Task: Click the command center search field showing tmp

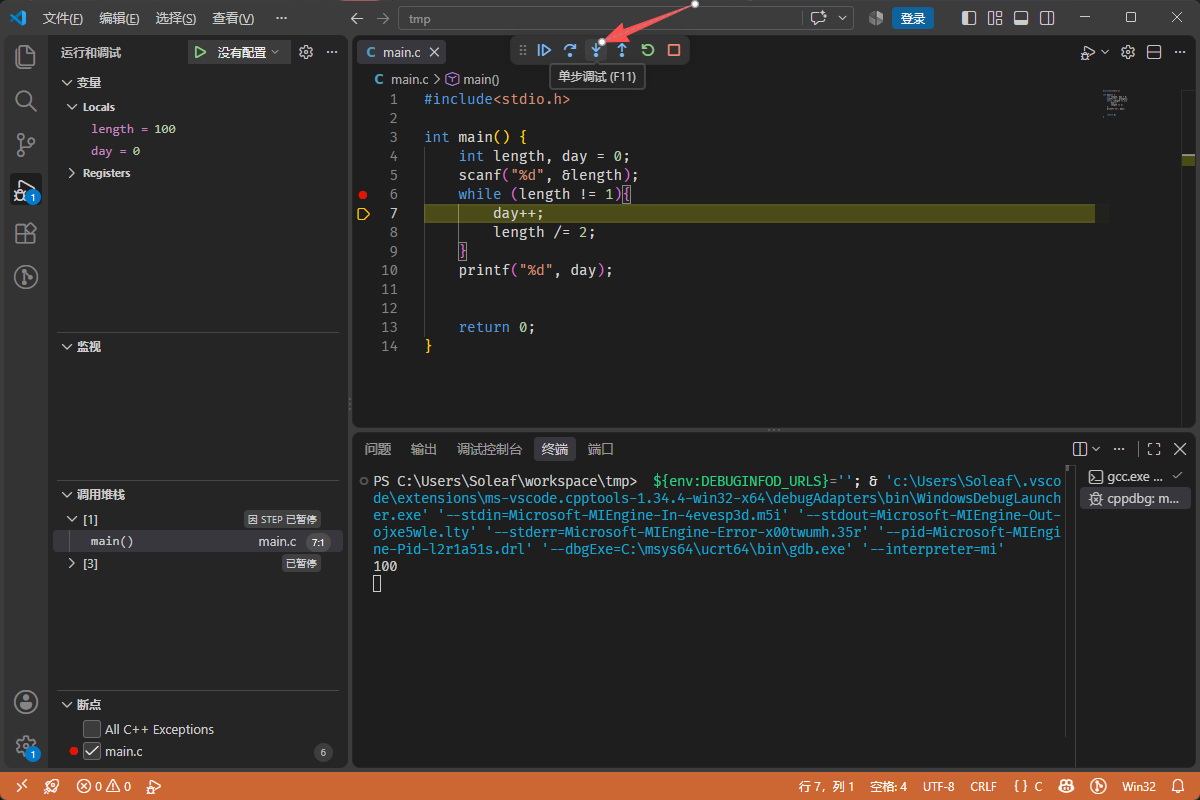Action: click(600, 18)
